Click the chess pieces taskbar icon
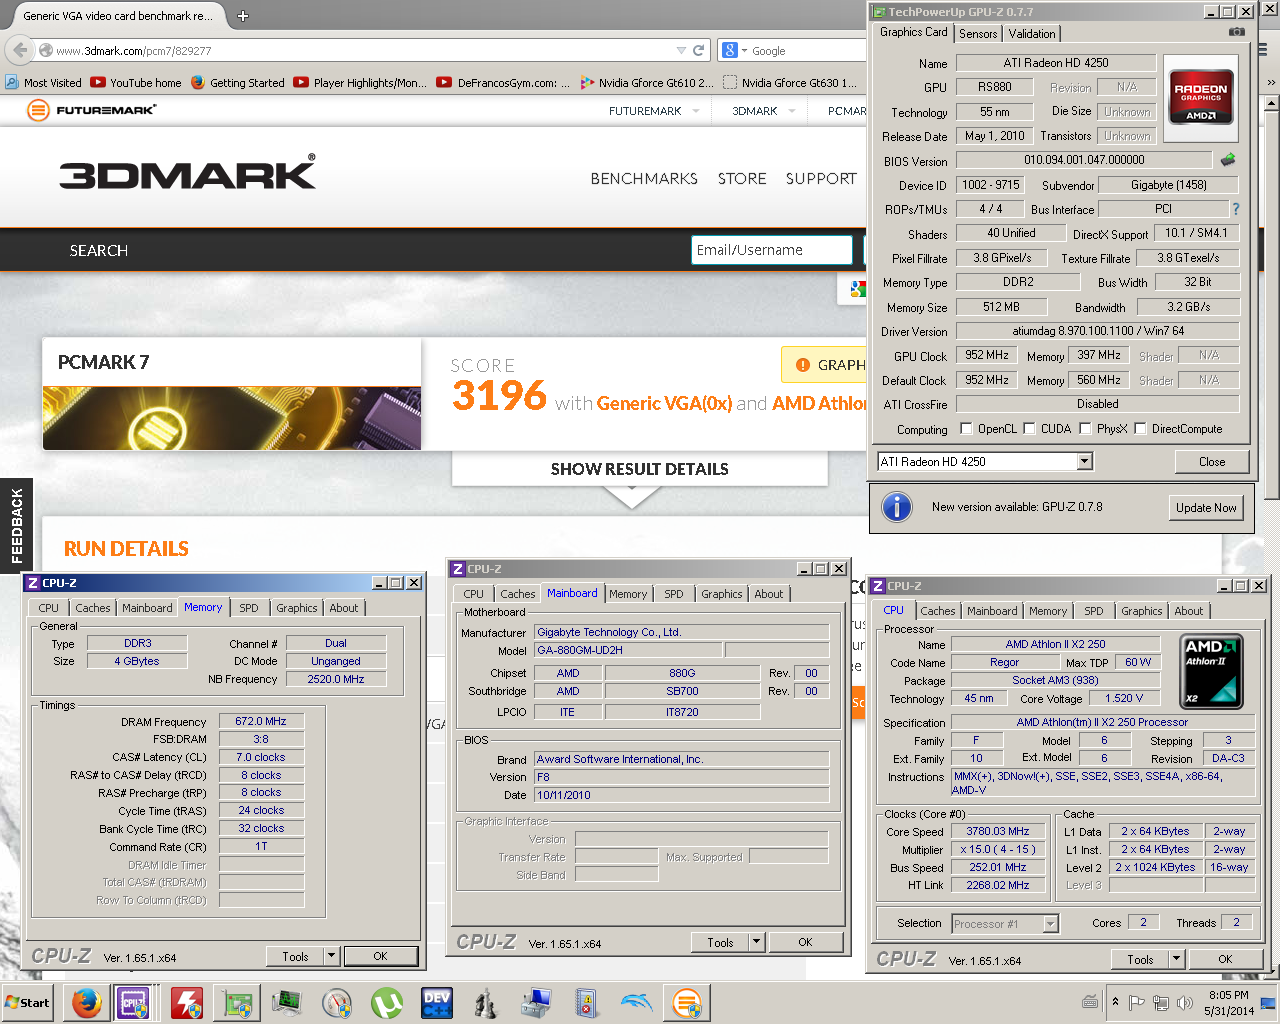Viewport: 1280px width, 1024px height. point(487,1003)
